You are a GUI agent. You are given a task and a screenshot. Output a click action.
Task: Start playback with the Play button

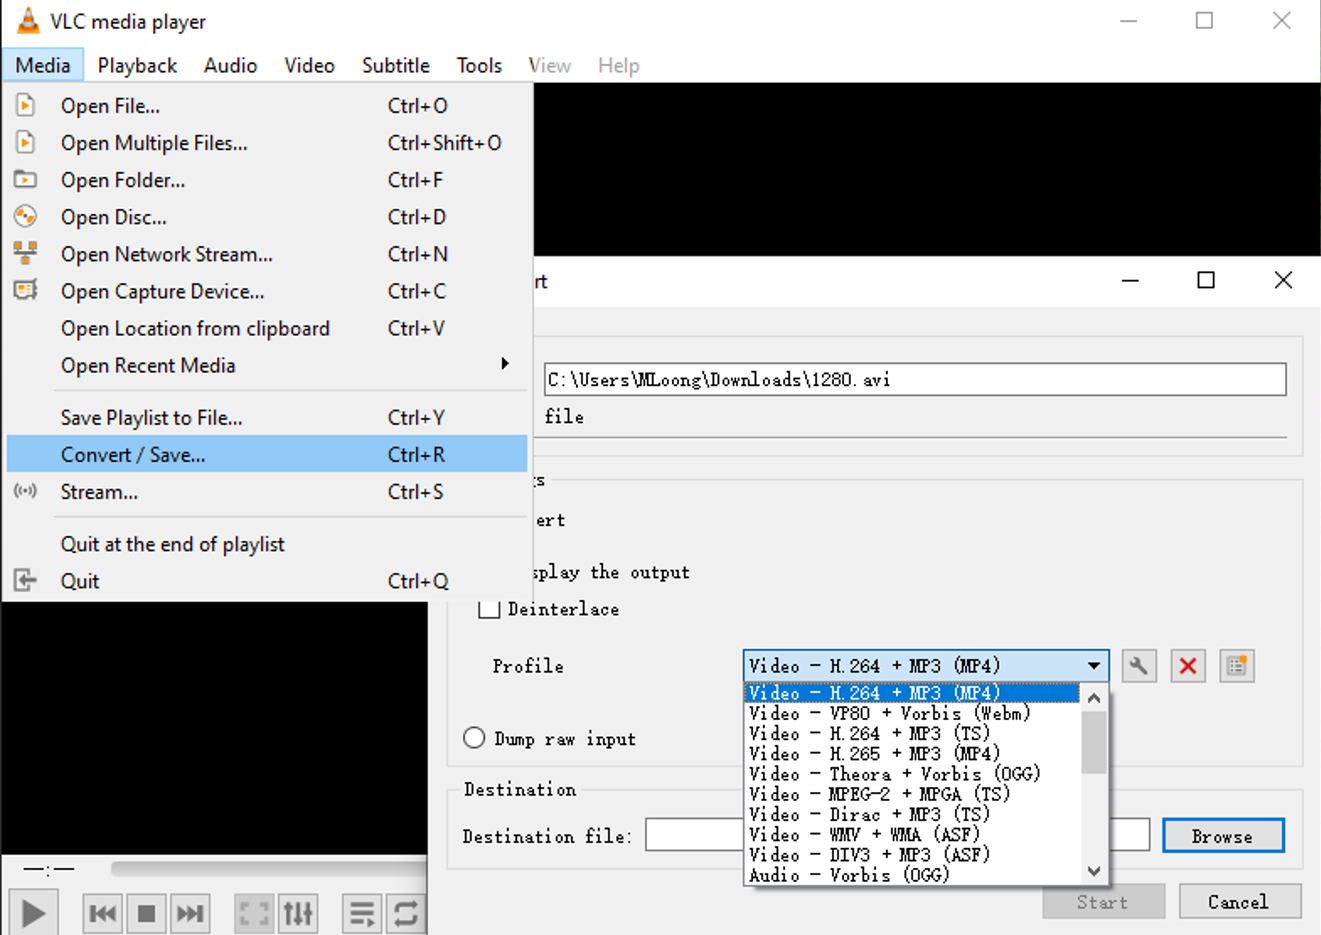click(x=33, y=911)
